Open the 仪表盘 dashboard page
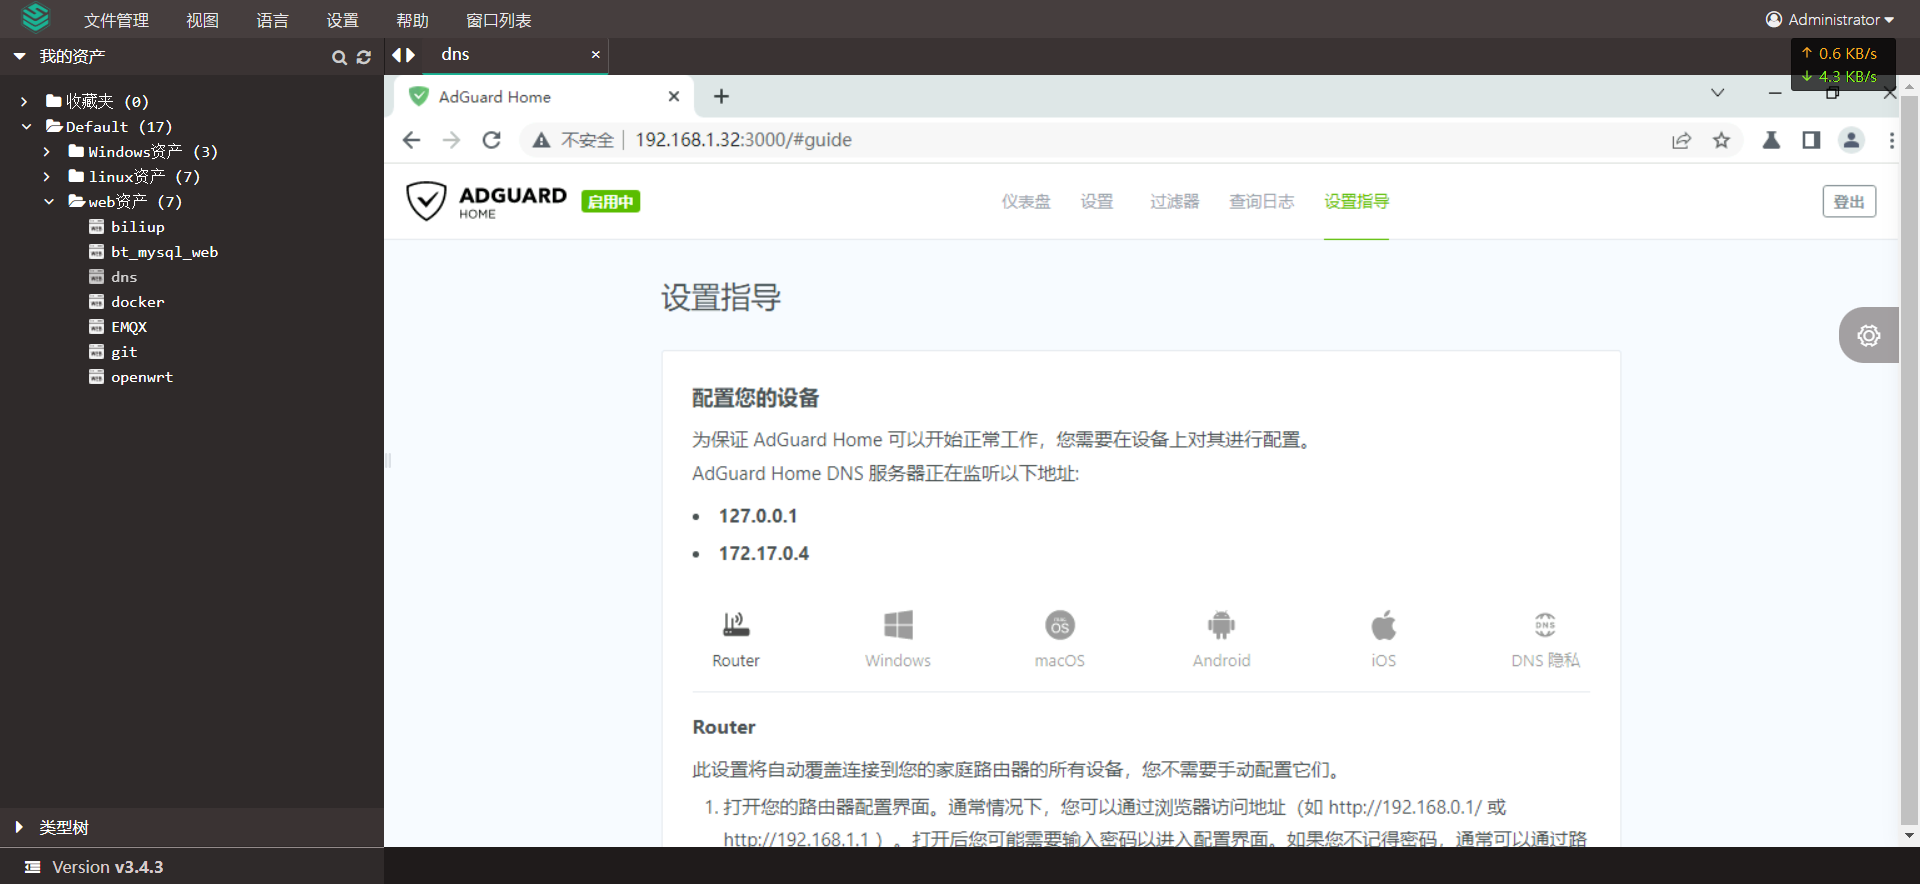Image resolution: width=1920 pixels, height=884 pixels. (x=1026, y=201)
